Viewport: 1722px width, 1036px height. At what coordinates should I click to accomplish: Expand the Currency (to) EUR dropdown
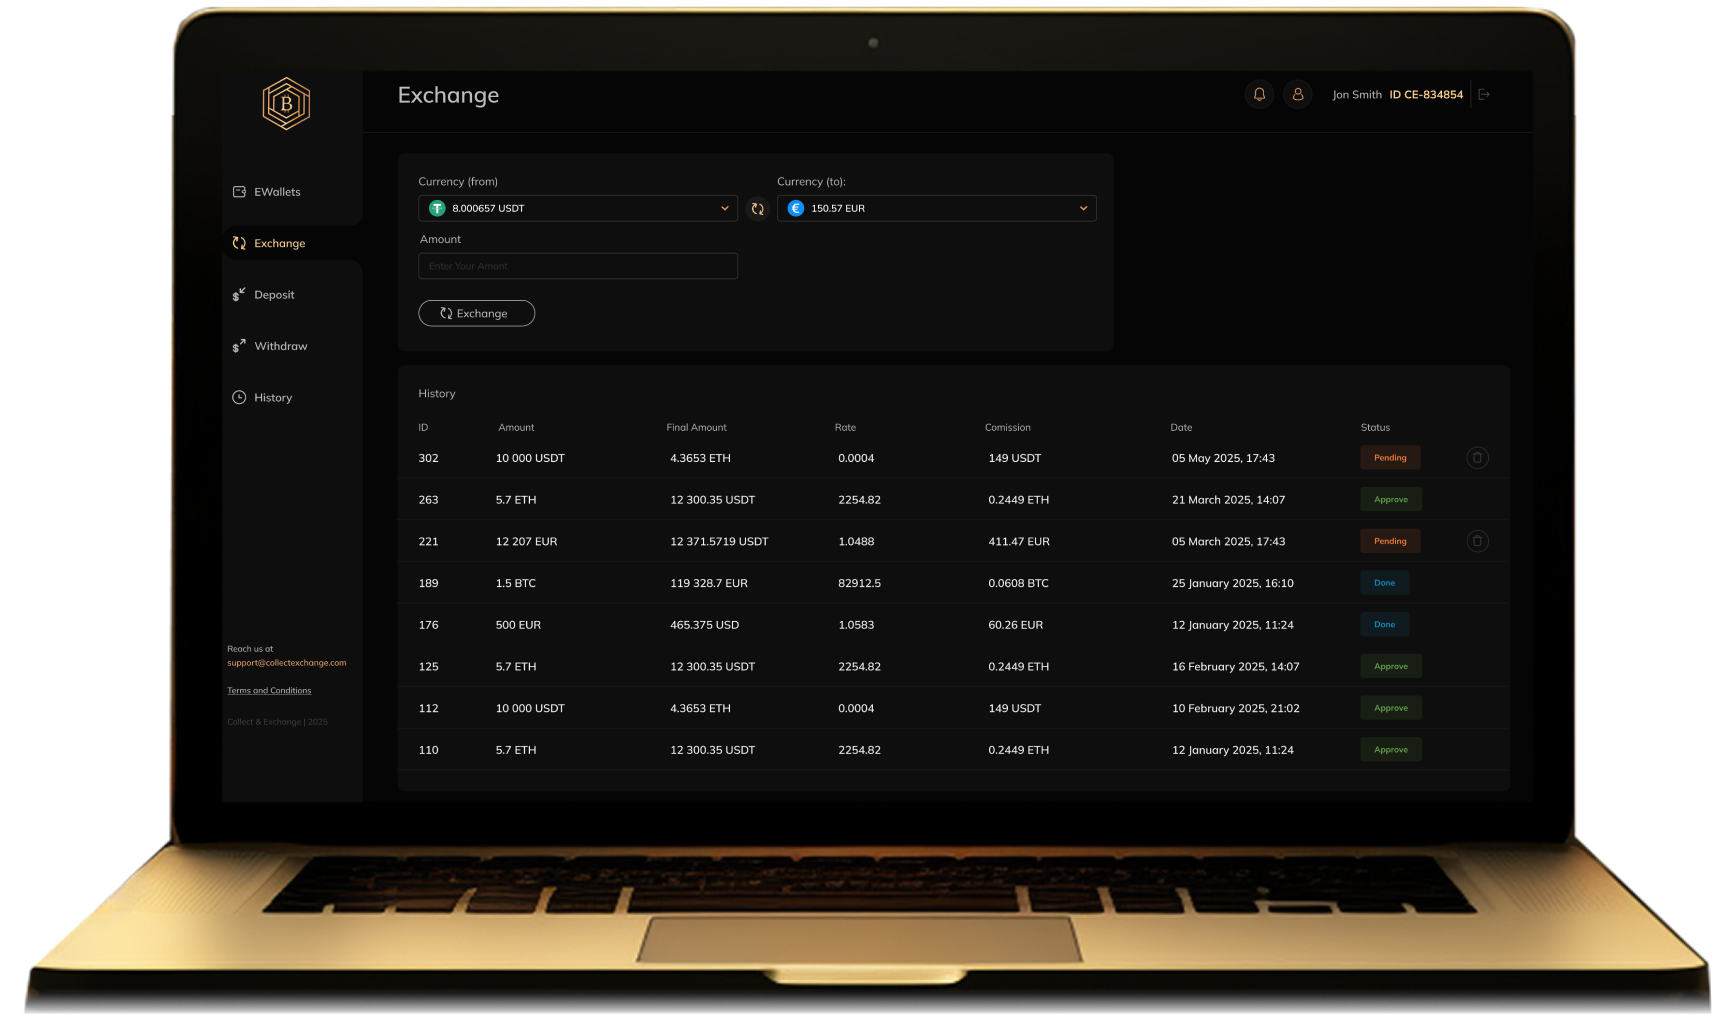pyautogui.click(x=1083, y=208)
